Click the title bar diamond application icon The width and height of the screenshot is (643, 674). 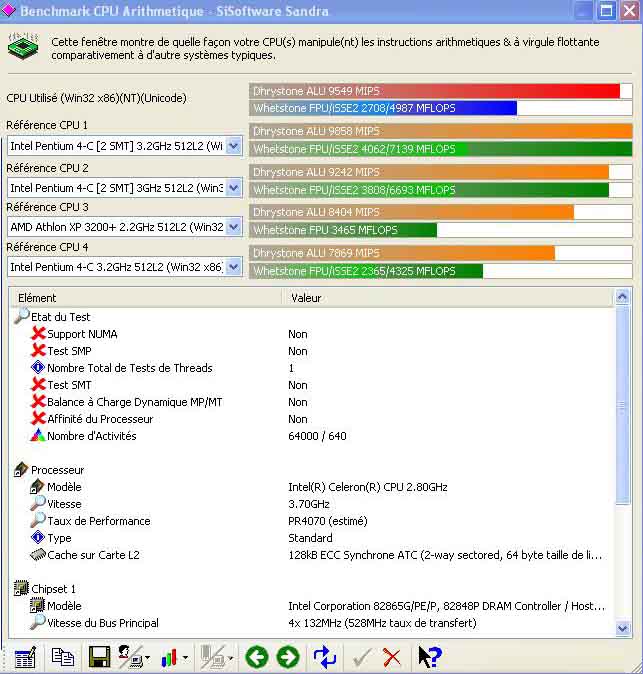point(9,10)
